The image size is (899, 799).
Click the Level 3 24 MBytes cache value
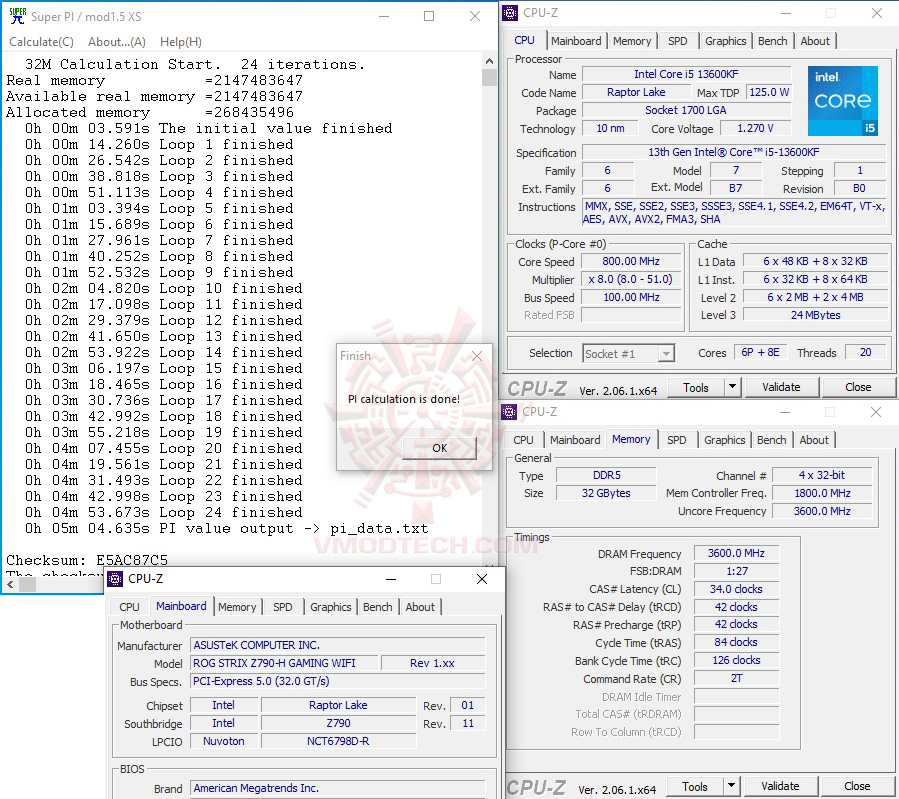(815, 315)
